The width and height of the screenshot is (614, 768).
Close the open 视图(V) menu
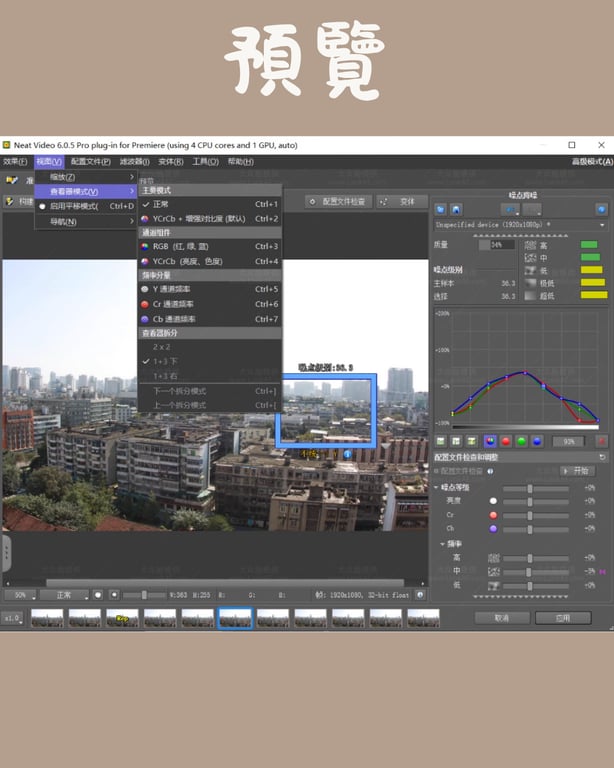coord(49,162)
